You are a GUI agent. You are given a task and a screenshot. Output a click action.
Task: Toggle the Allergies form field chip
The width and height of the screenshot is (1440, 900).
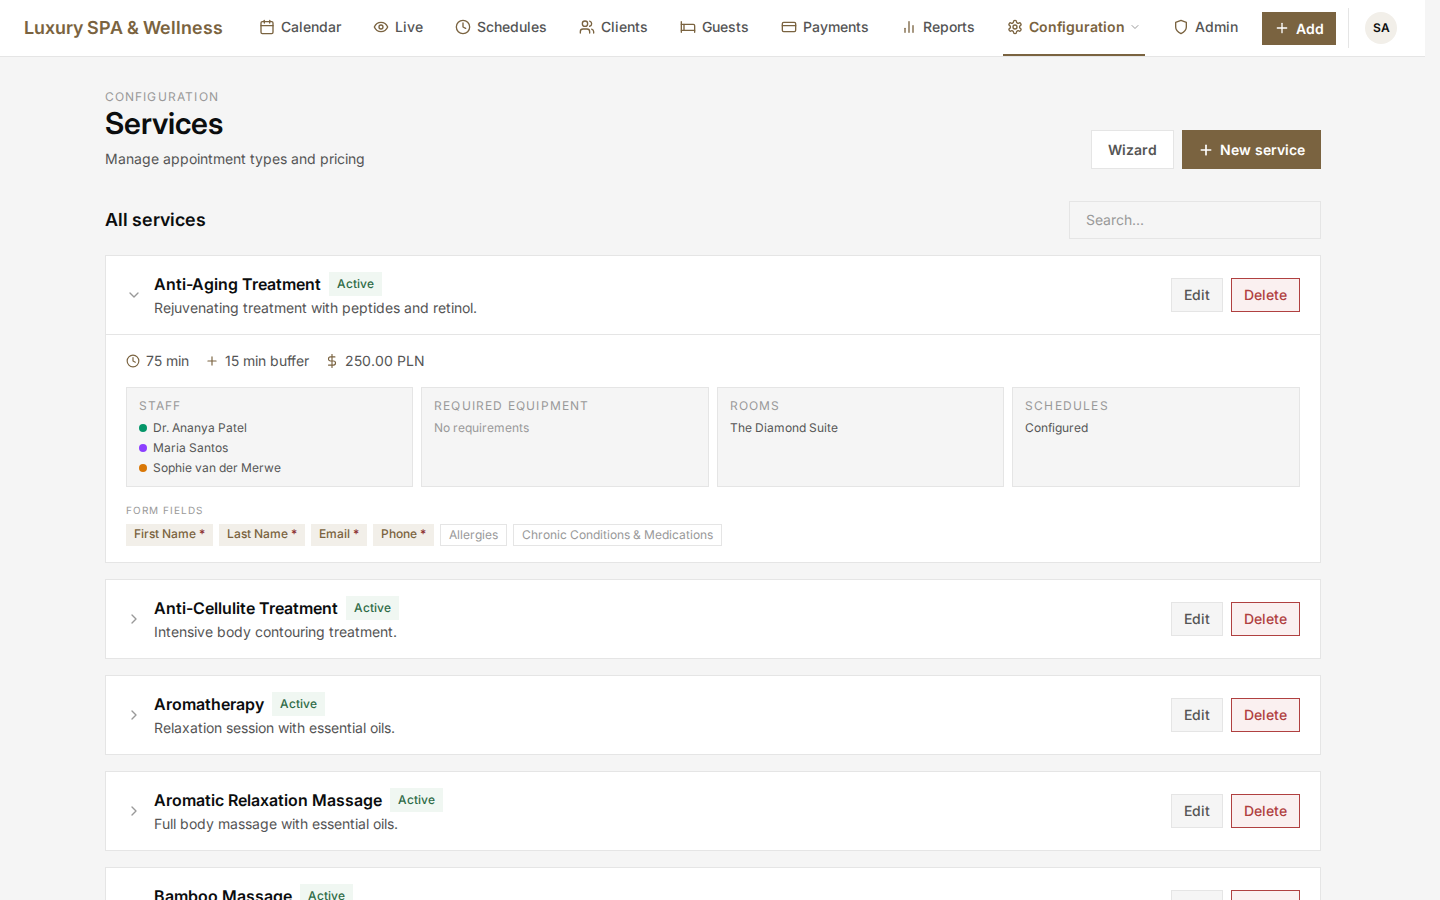coord(473,534)
